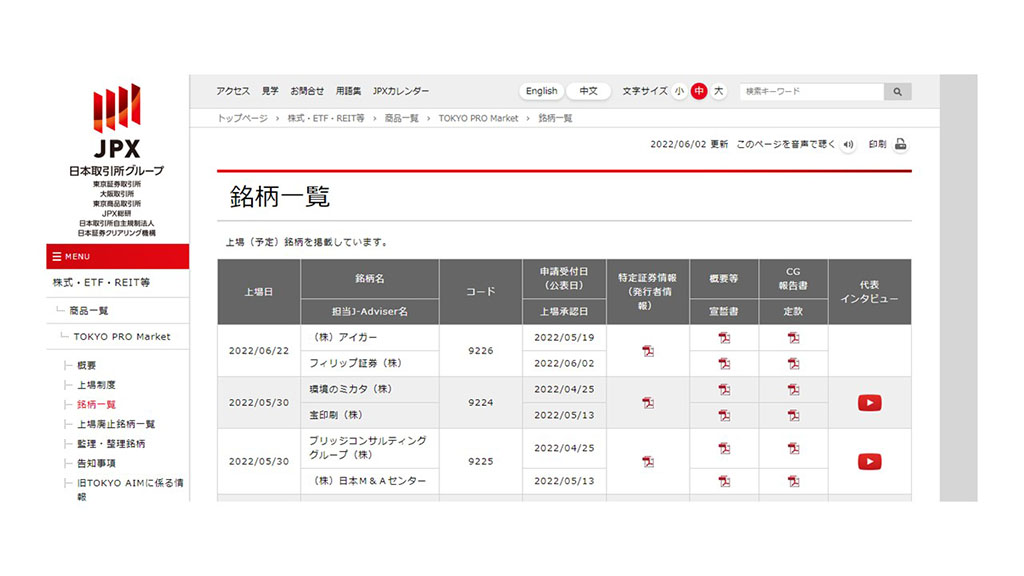Open 概要 in sidebar
This screenshot has width=1024, height=576.
coord(86,366)
